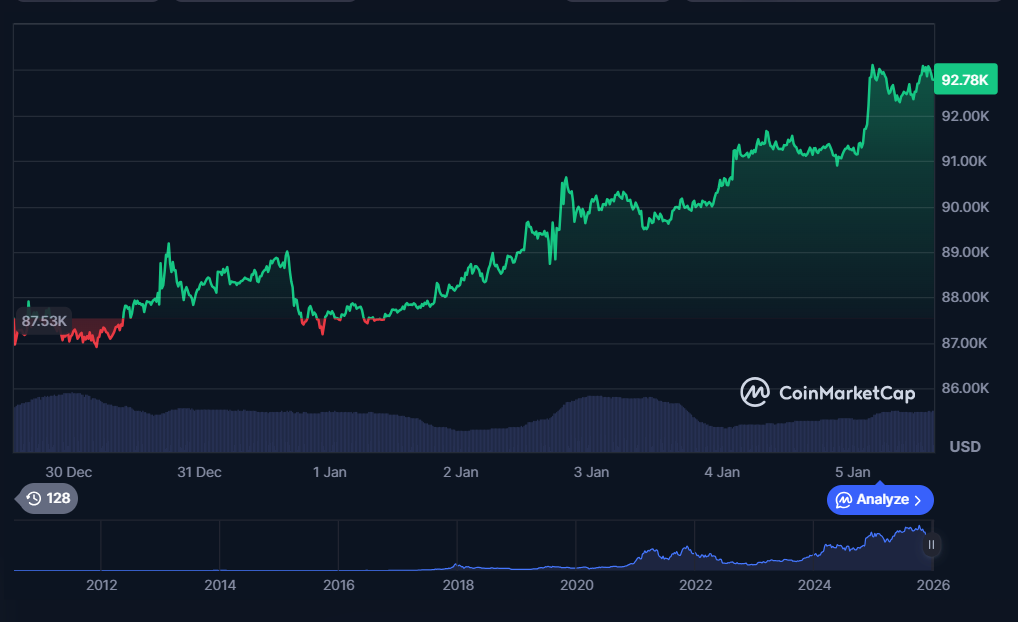
Task: Select the 30 Dec date on the x-axis
Action: point(69,472)
